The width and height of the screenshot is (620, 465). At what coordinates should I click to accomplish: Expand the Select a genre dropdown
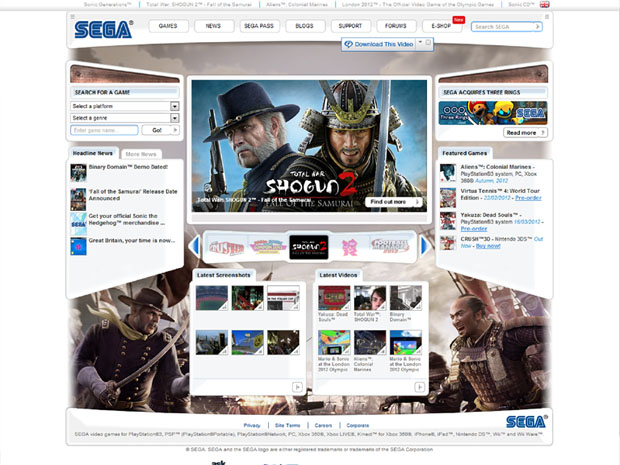point(174,118)
